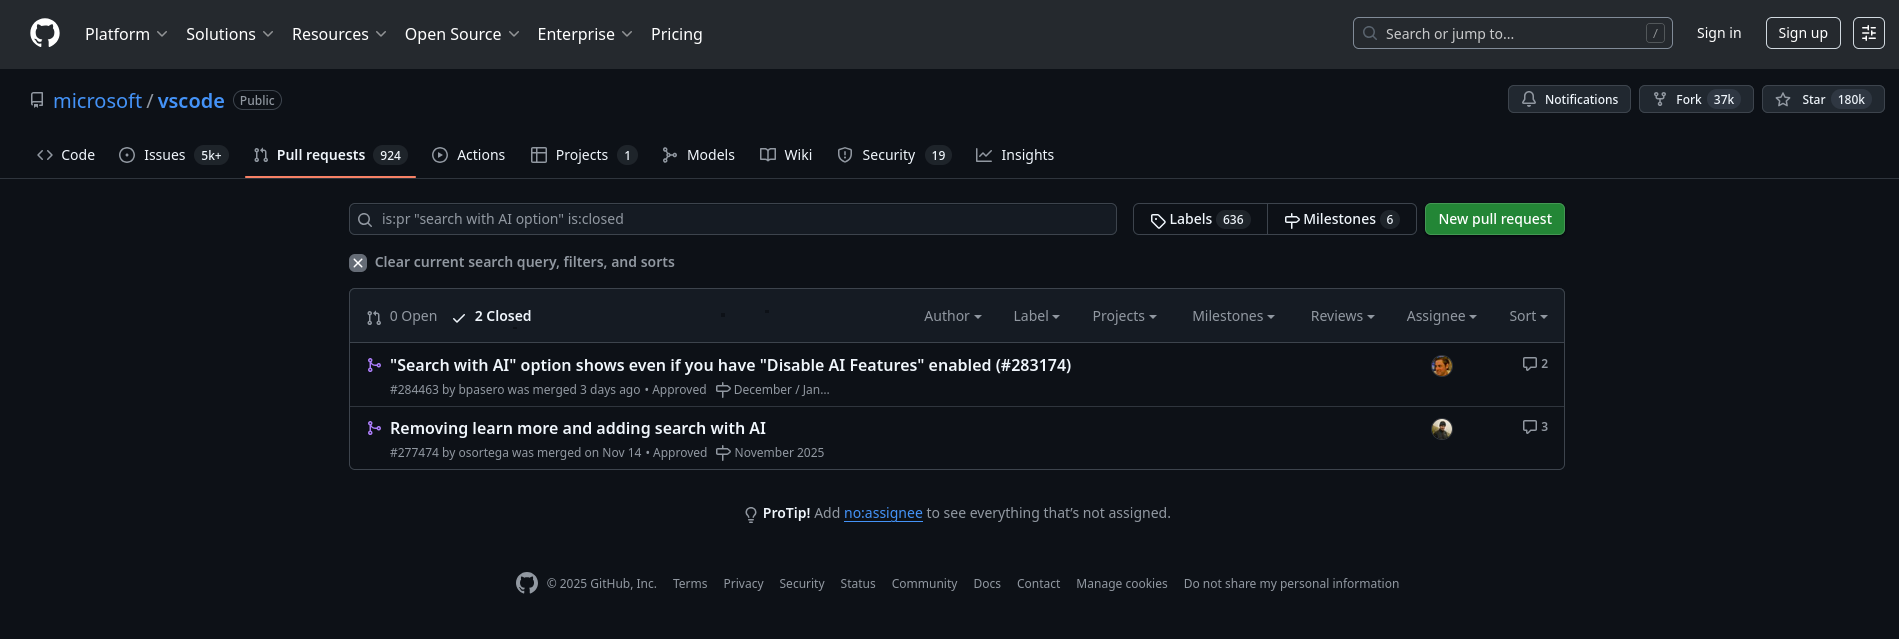This screenshot has height=639, width=1899.
Task: Click the GitHub logo in header
Action: pos(45,33)
